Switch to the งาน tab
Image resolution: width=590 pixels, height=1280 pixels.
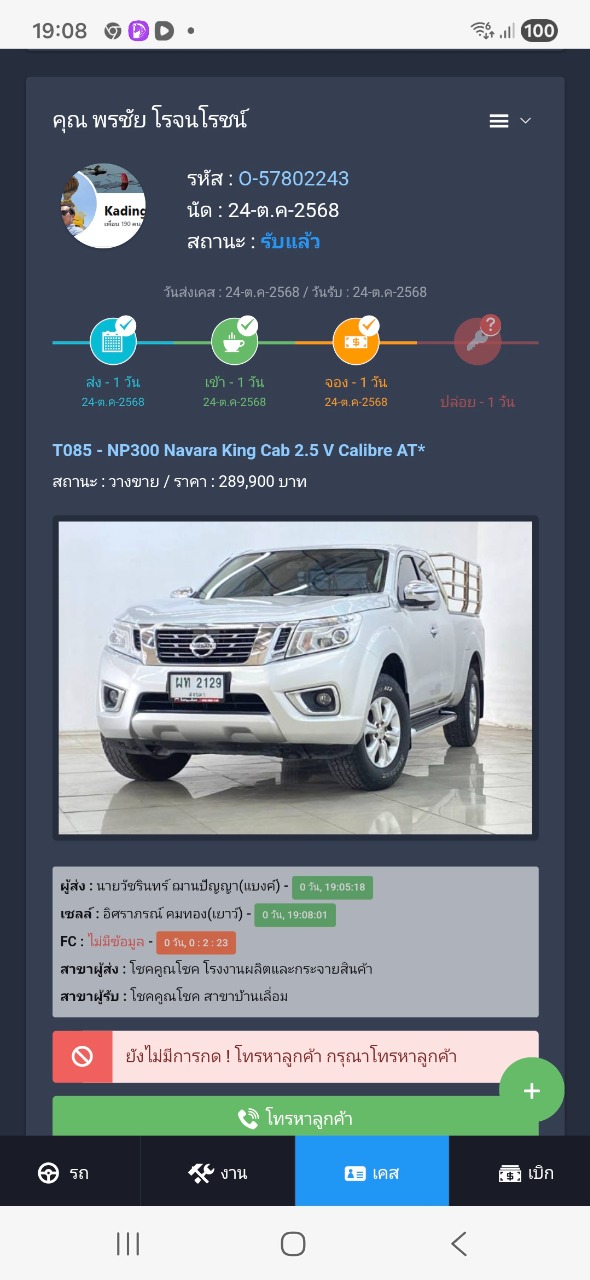pyautogui.click(x=218, y=1174)
